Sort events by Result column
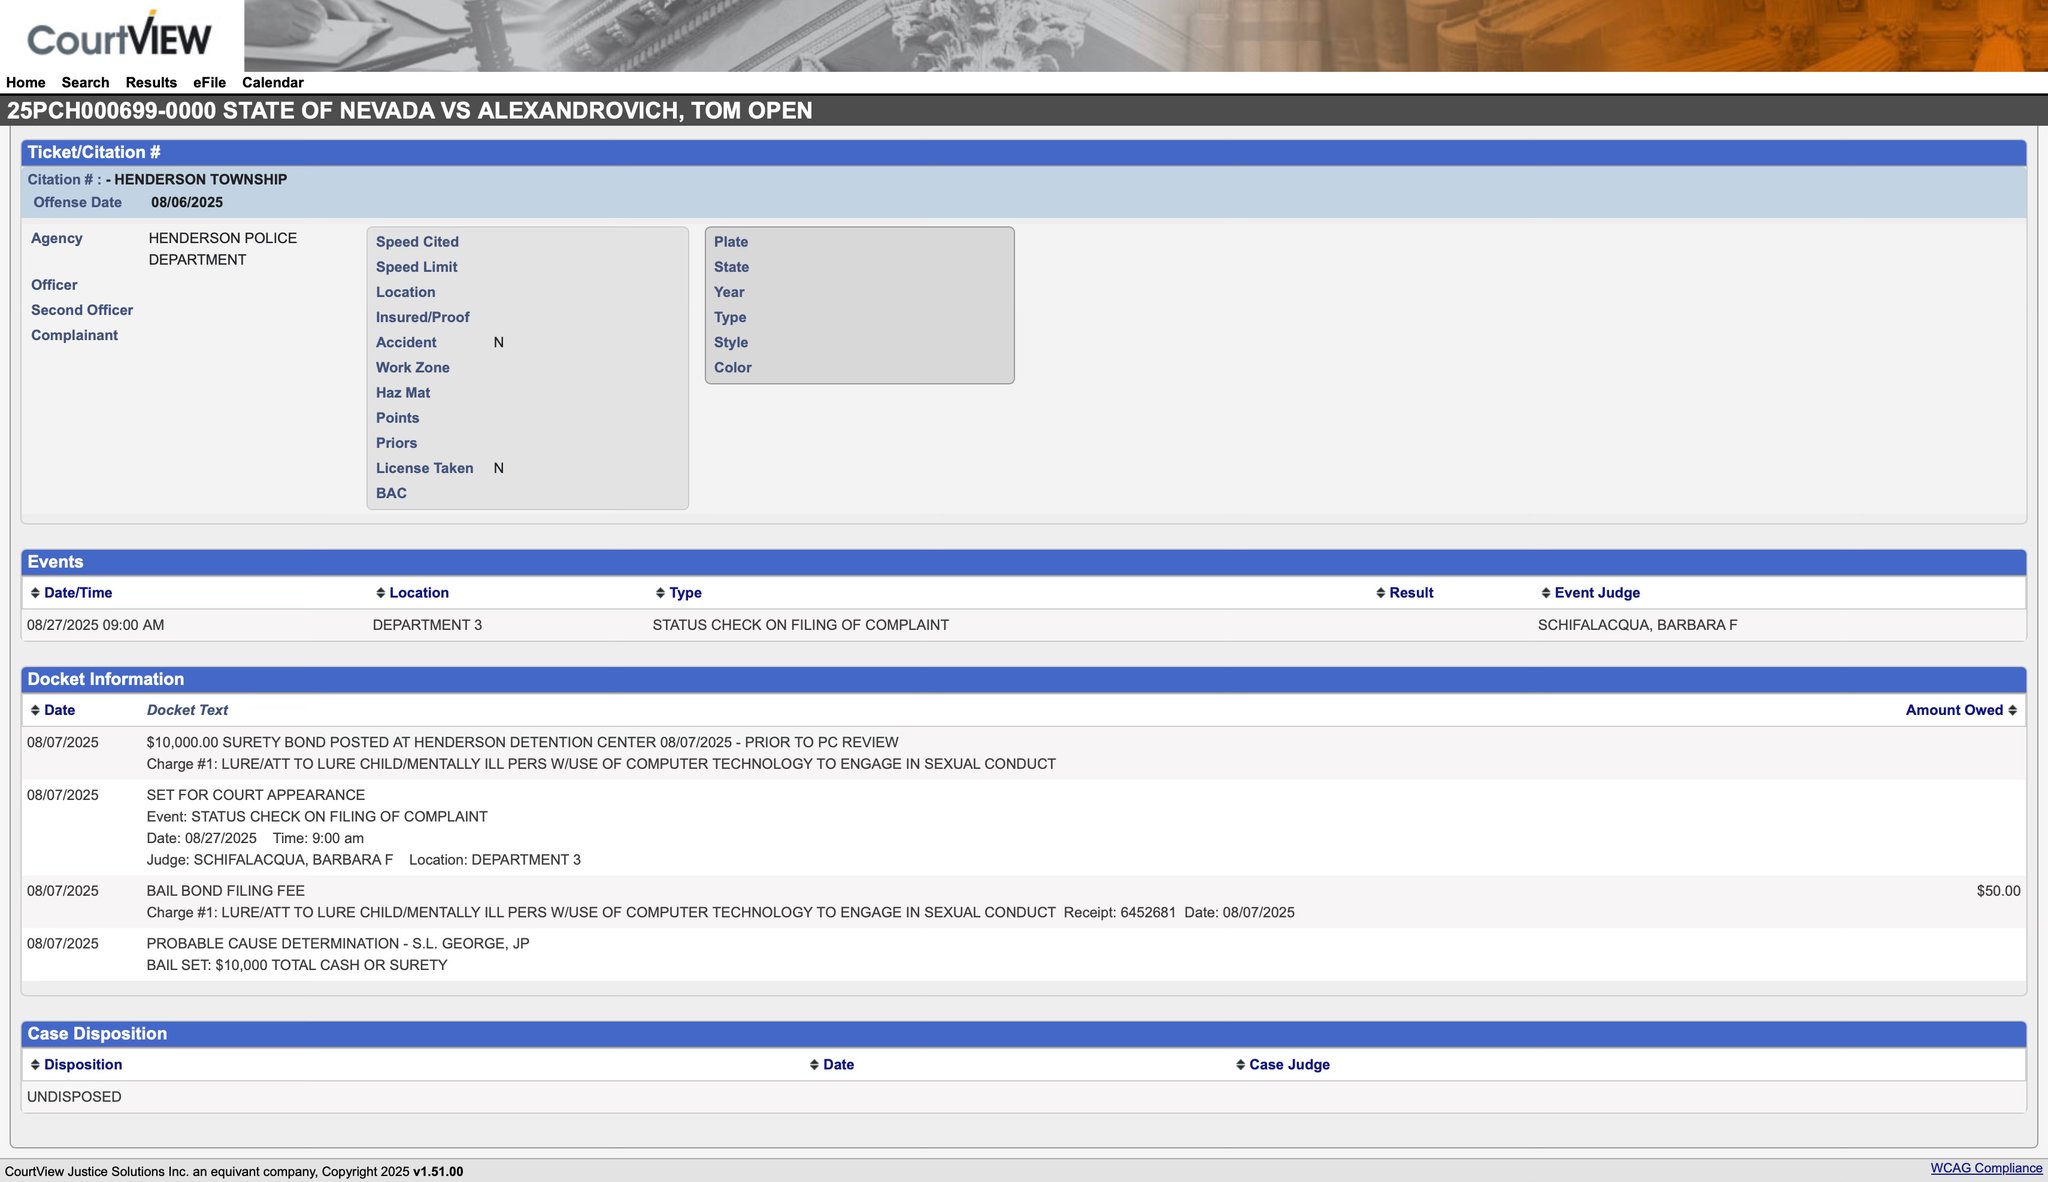The height and width of the screenshot is (1182, 2048). [x=1410, y=593]
